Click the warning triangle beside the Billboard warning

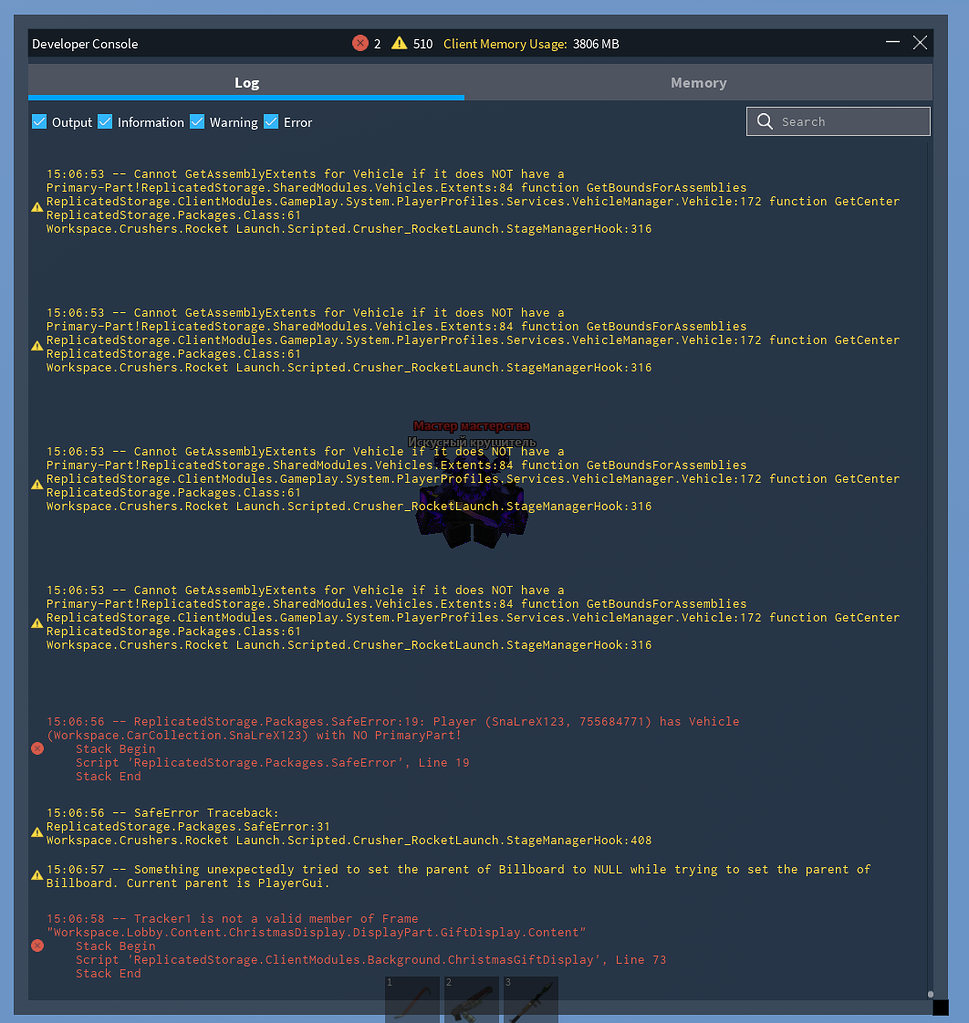37,875
